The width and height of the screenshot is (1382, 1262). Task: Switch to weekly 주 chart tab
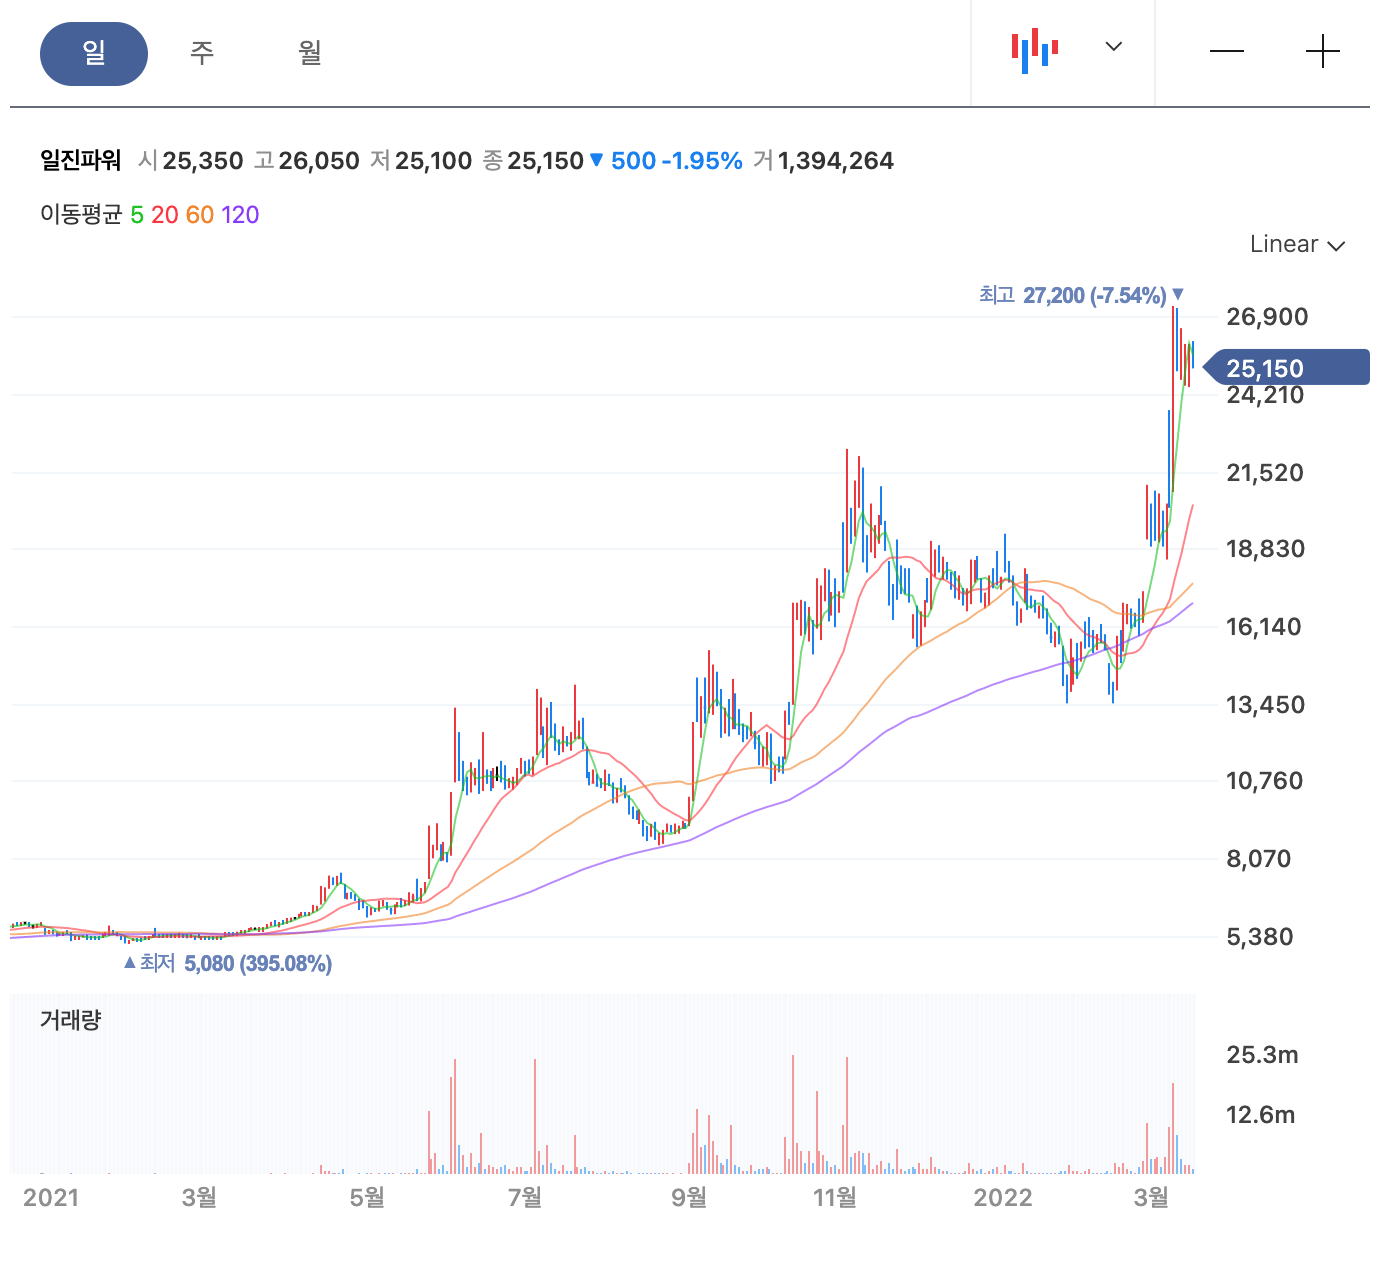[x=202, y=53]
